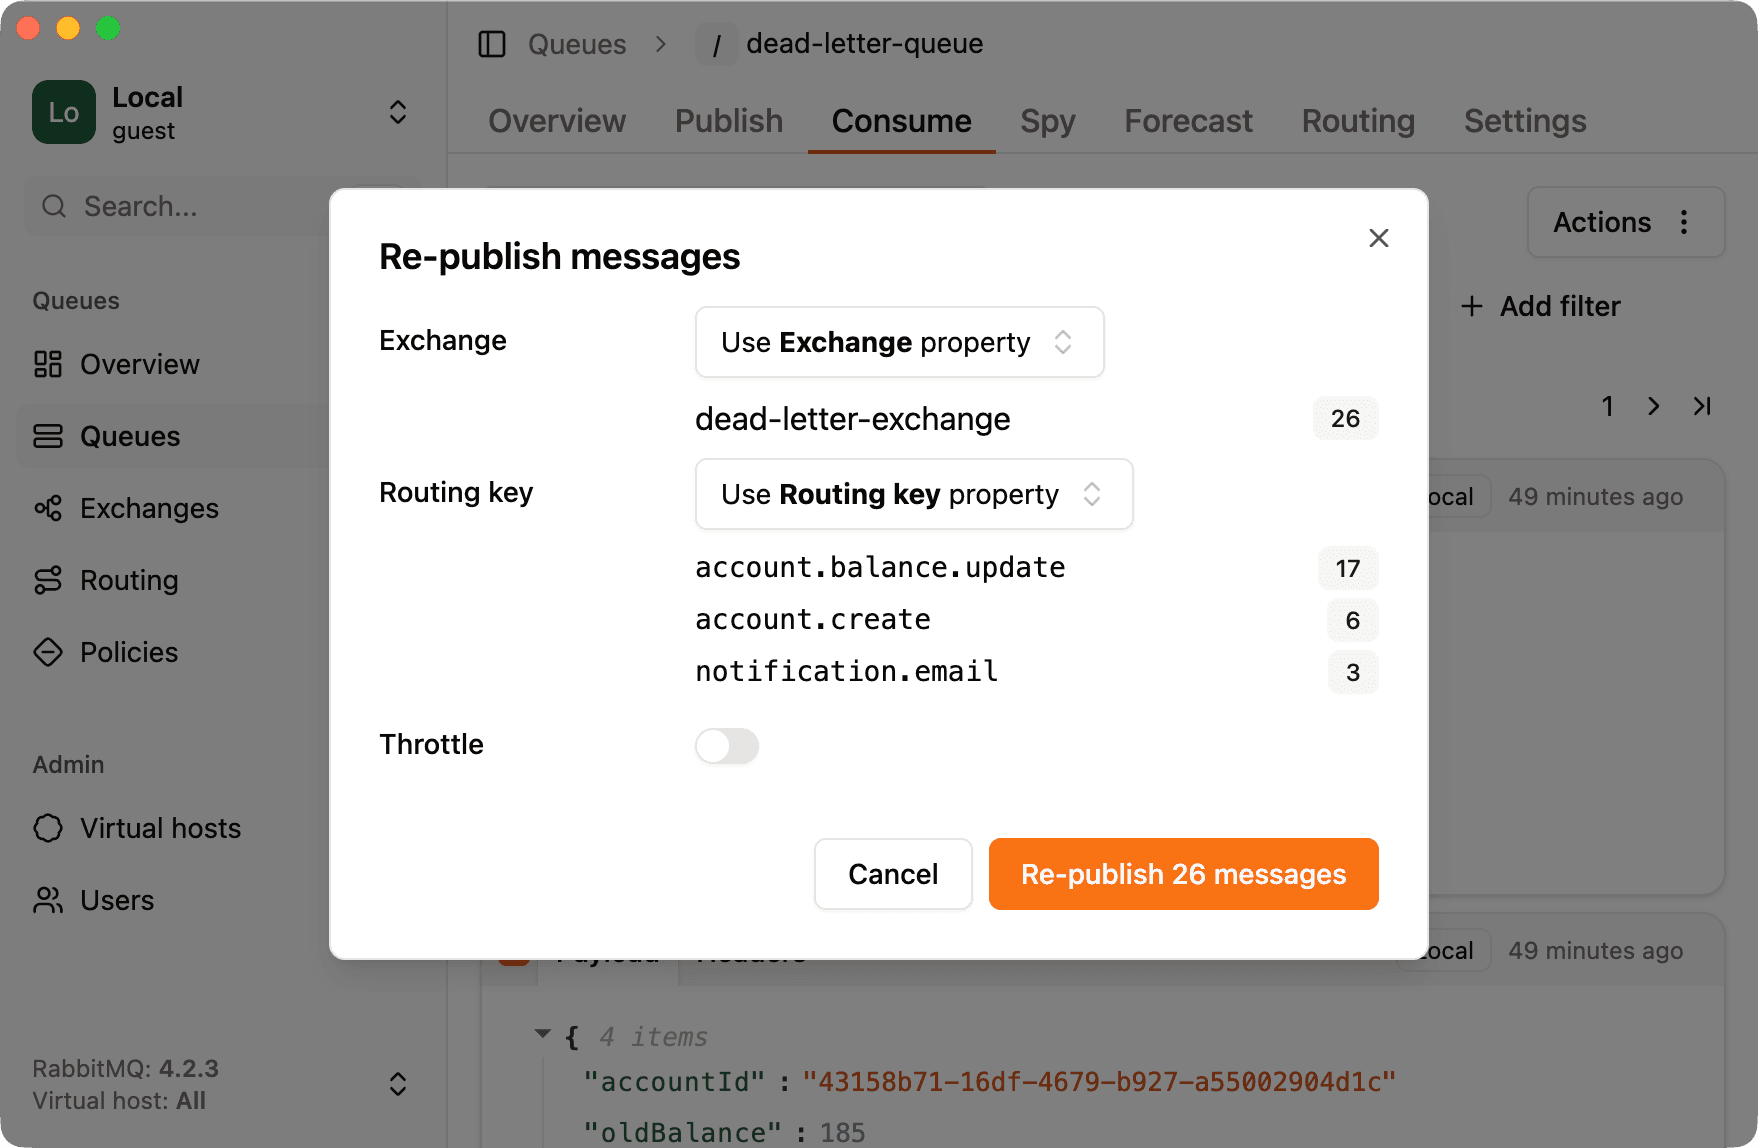
Task: Switch to the Forecast tab
Action: tap(1188, 121)
